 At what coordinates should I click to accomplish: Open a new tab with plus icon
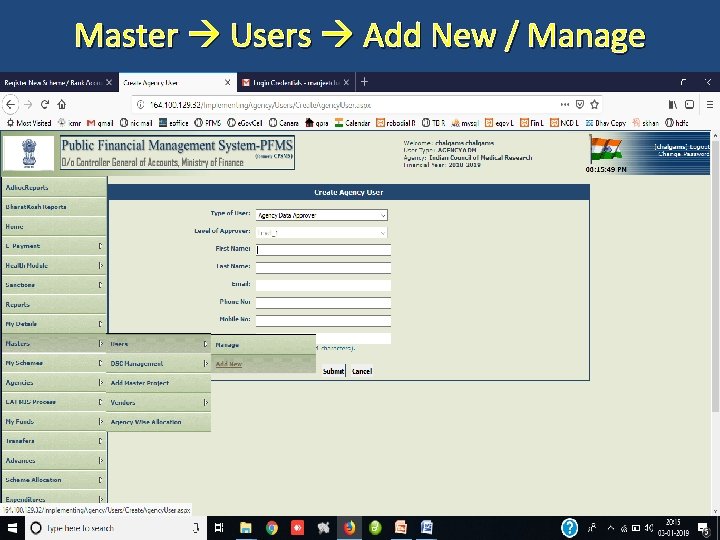(364, 82)
